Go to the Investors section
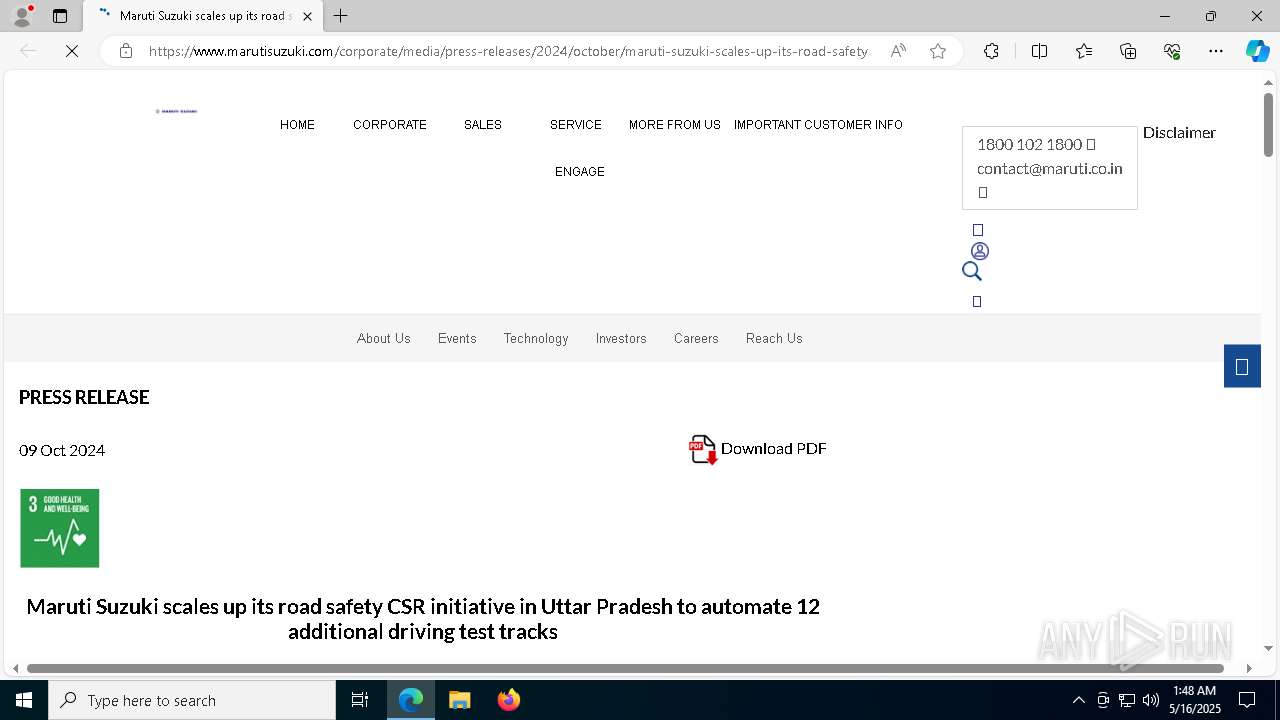The image size is (1280, 720). [x=621, y=338]
